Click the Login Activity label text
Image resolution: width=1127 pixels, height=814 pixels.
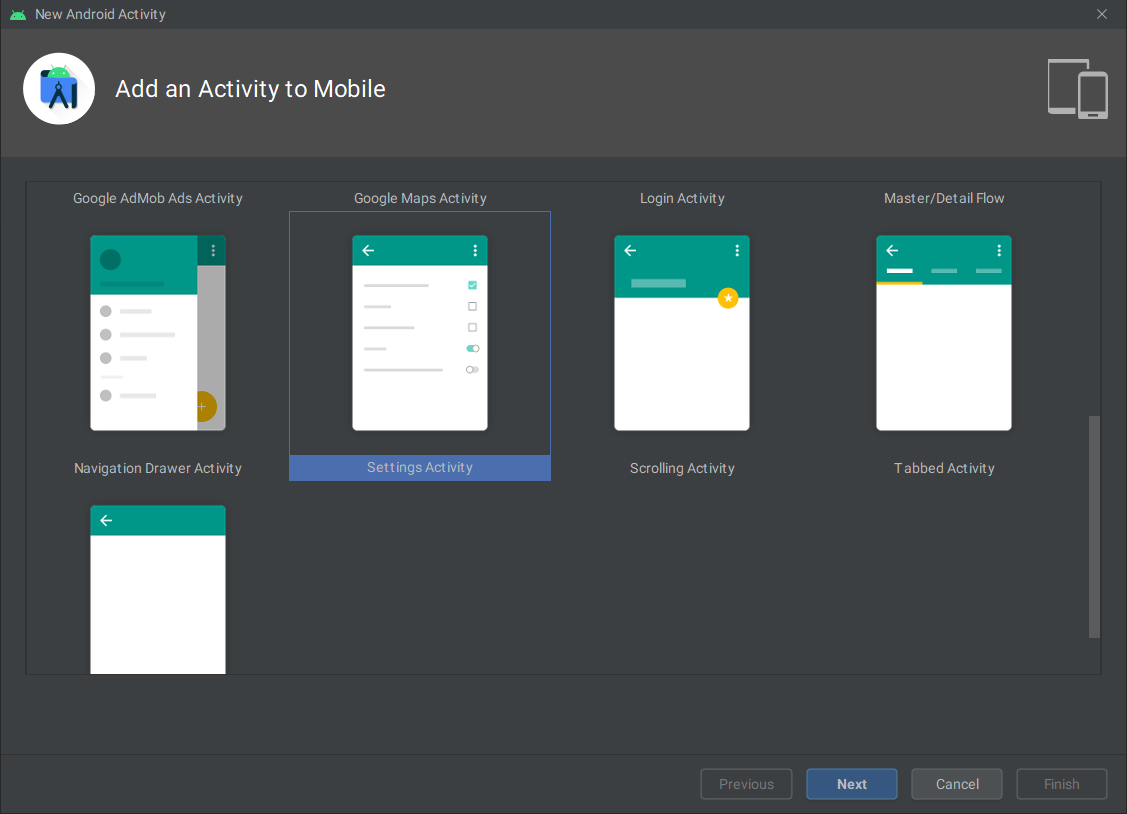coord(681,197)
